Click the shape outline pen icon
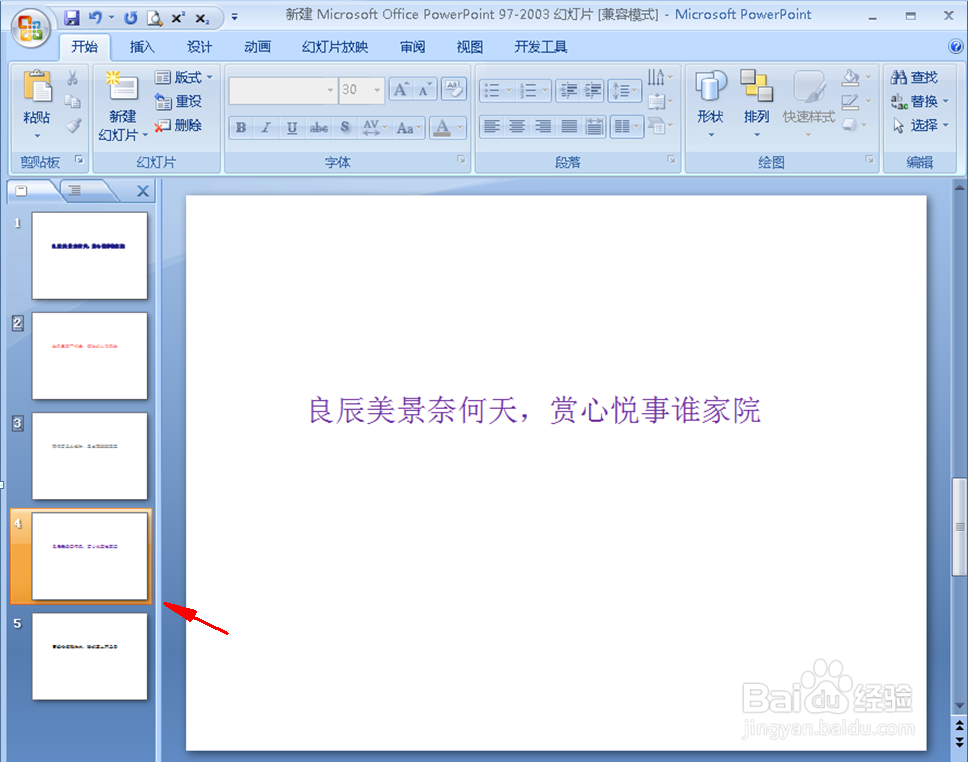The height and width of the screenshot is (762, 968). tap(851, 101)
